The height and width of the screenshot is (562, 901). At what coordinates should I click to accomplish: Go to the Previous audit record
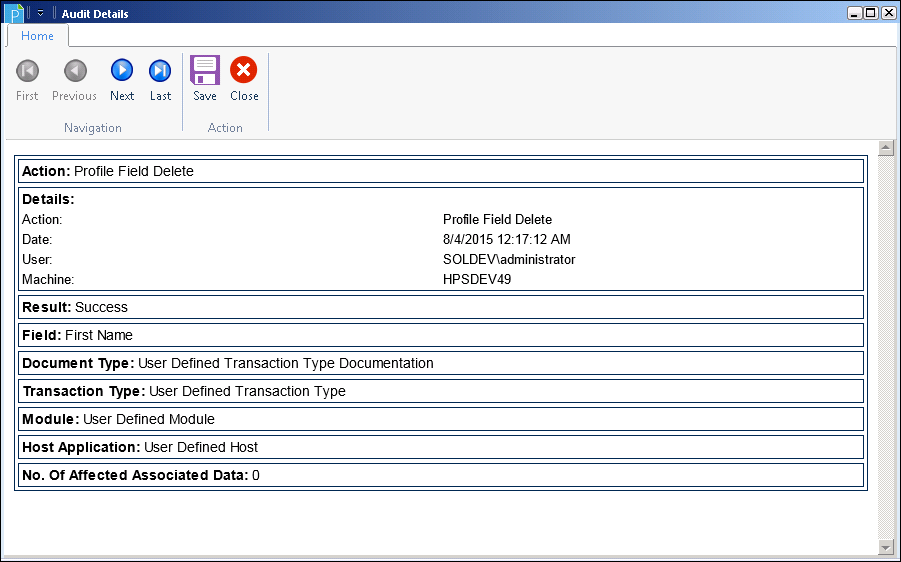click(74, 80)
